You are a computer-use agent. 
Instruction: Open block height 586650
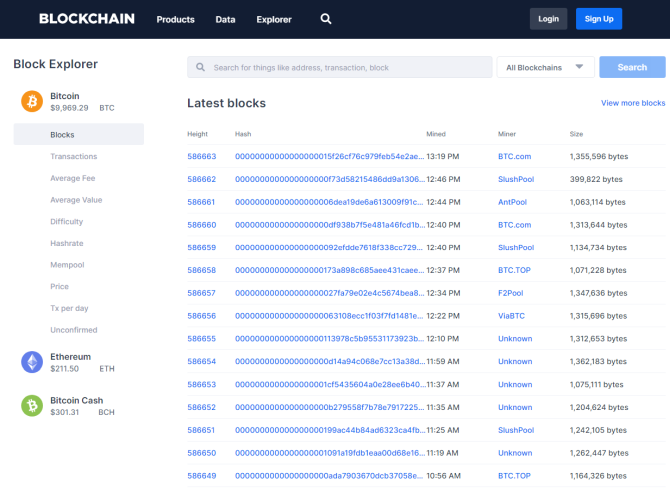click(x=202, y=453)
